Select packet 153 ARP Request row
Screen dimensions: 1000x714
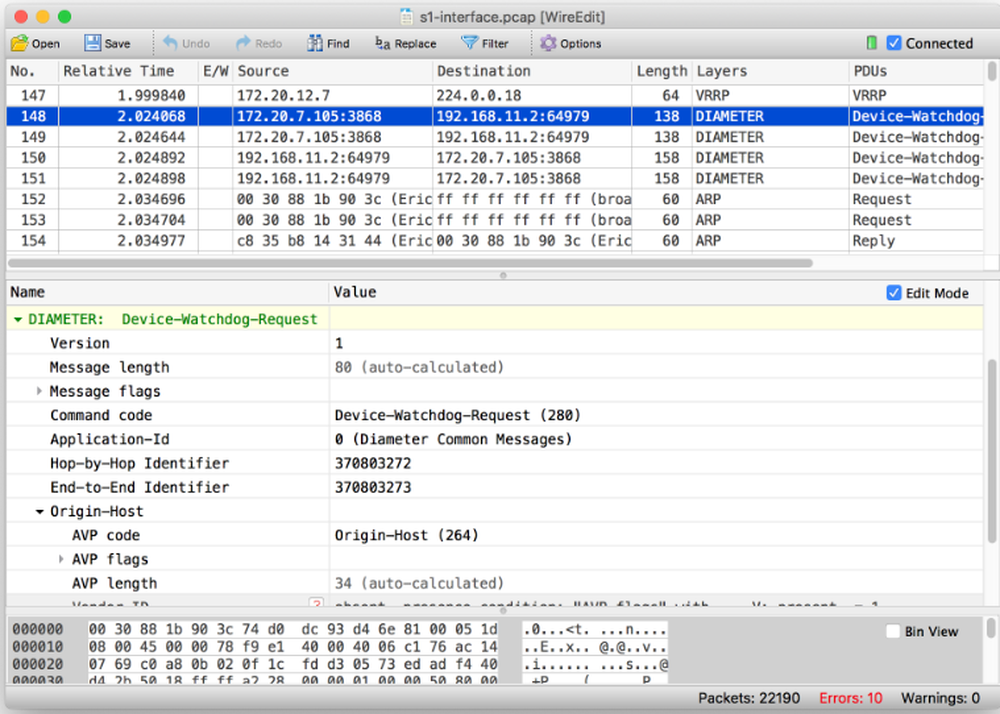pyautogui.click(x=494, y=220)
